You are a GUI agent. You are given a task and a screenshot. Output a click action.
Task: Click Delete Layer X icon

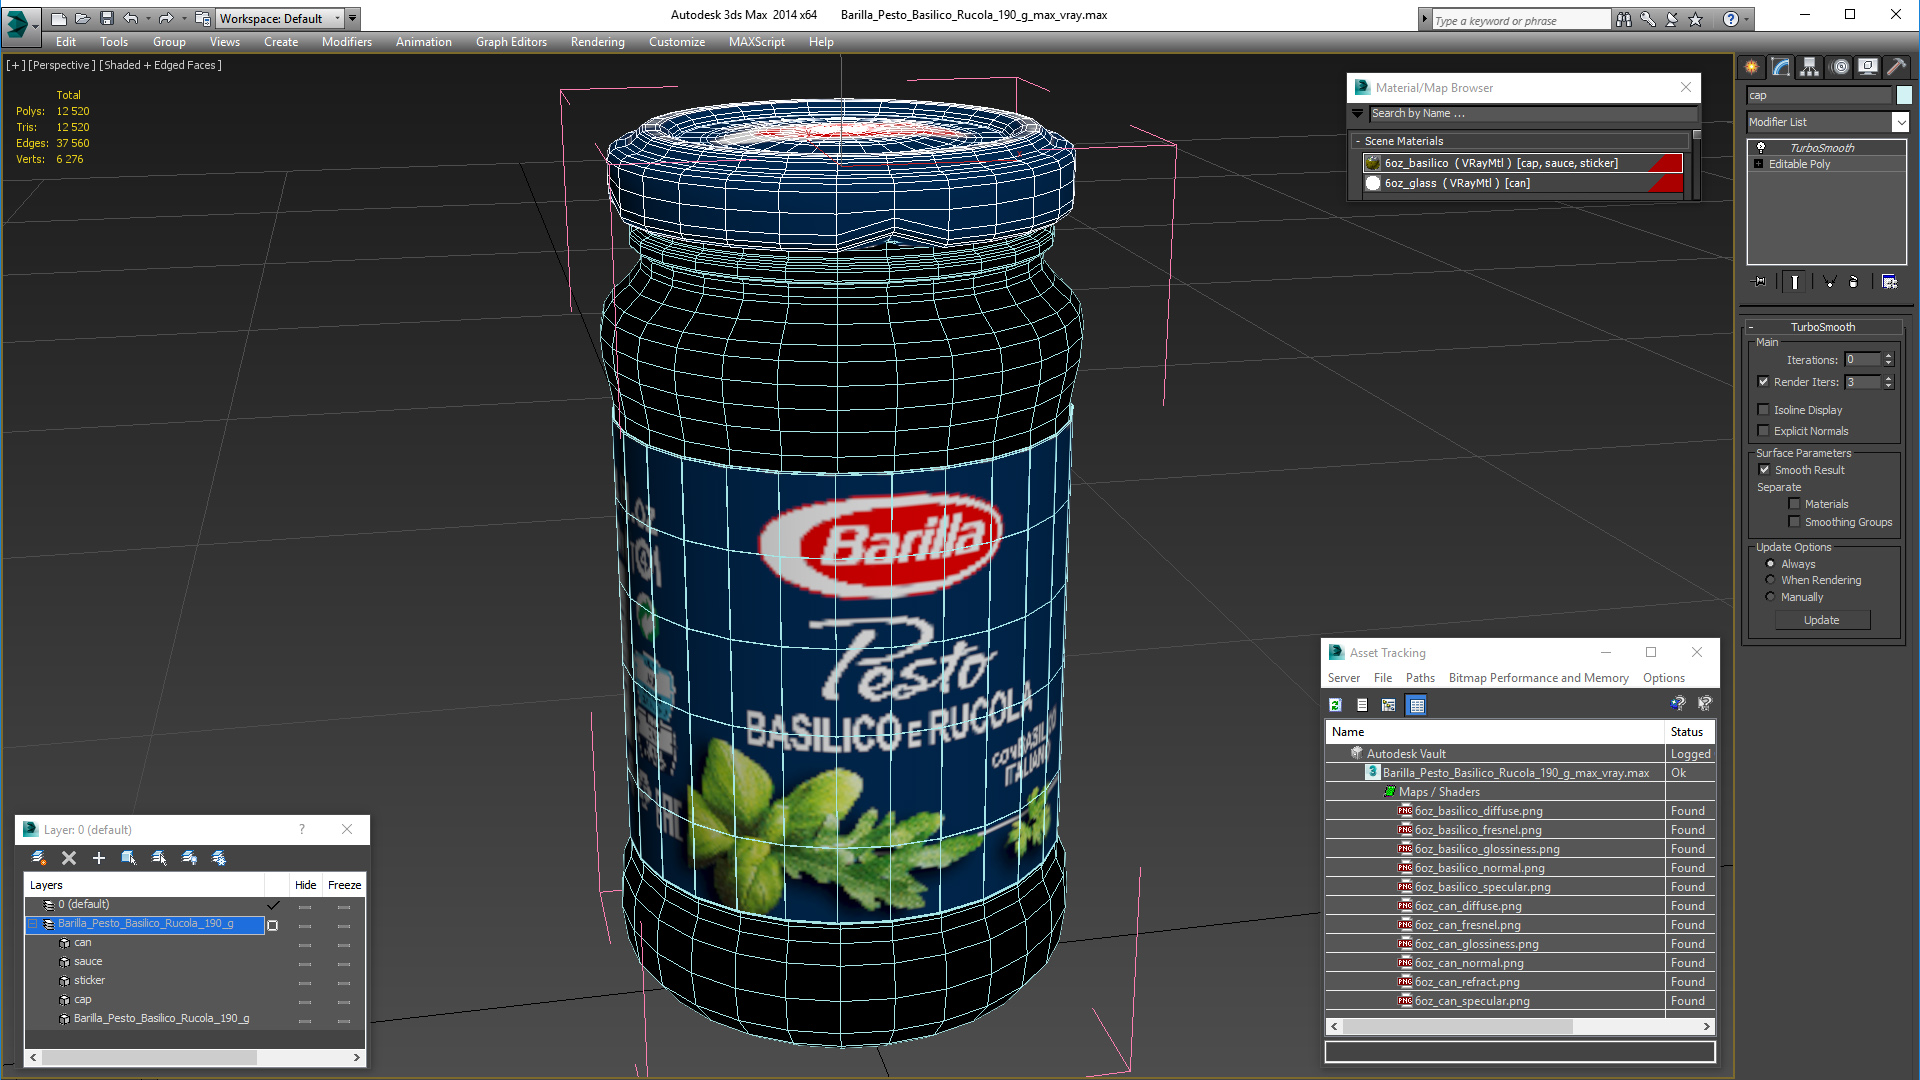69,858
